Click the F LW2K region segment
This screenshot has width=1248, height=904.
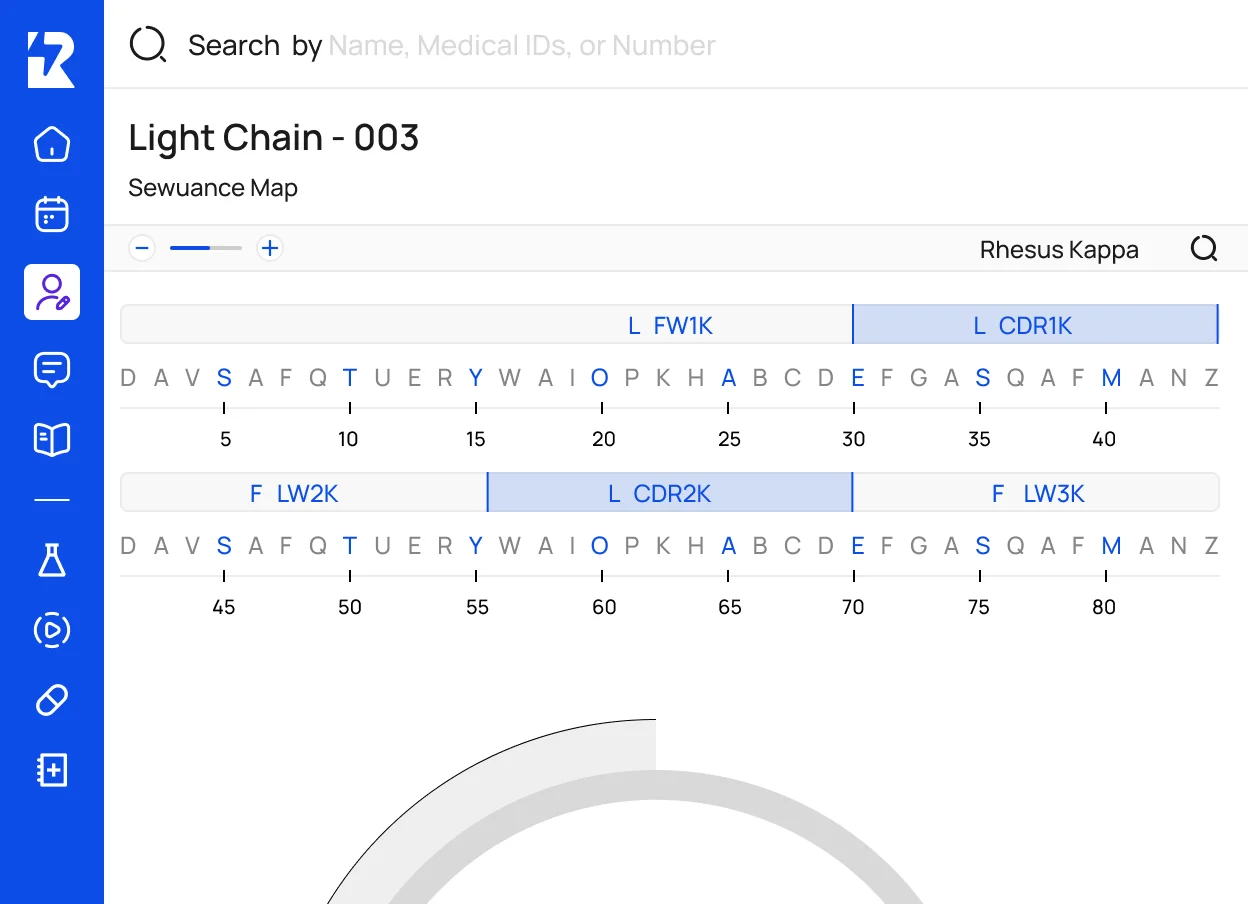[x=303, y=493]
